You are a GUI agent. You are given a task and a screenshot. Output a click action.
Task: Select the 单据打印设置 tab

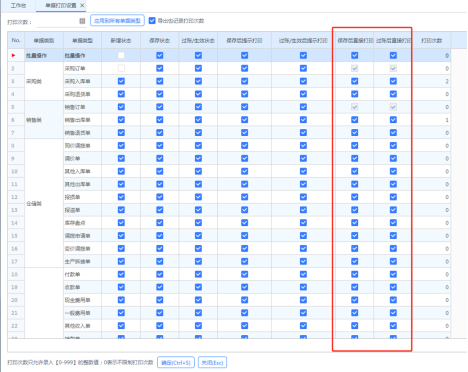pos(60,6)
